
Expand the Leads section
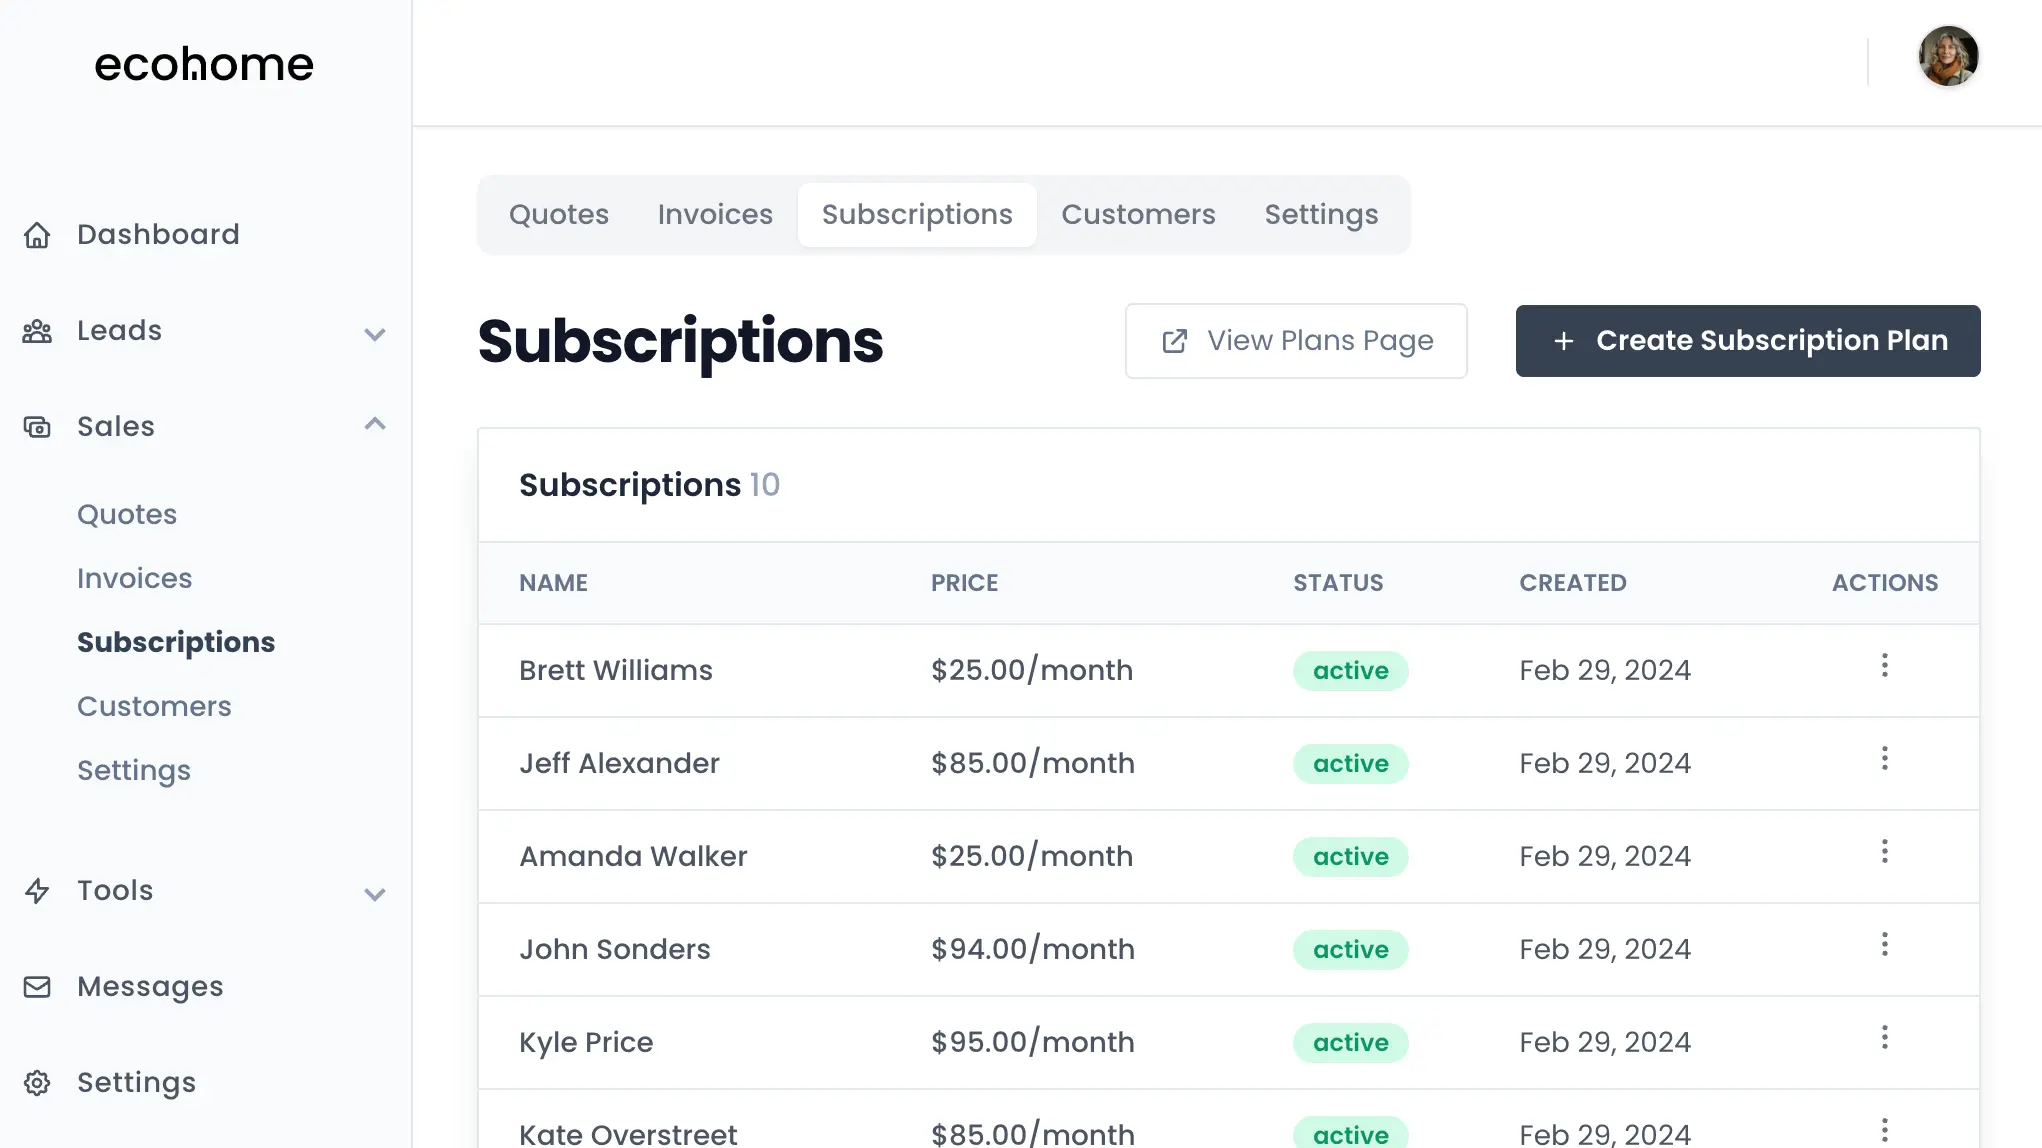point(375,335)
